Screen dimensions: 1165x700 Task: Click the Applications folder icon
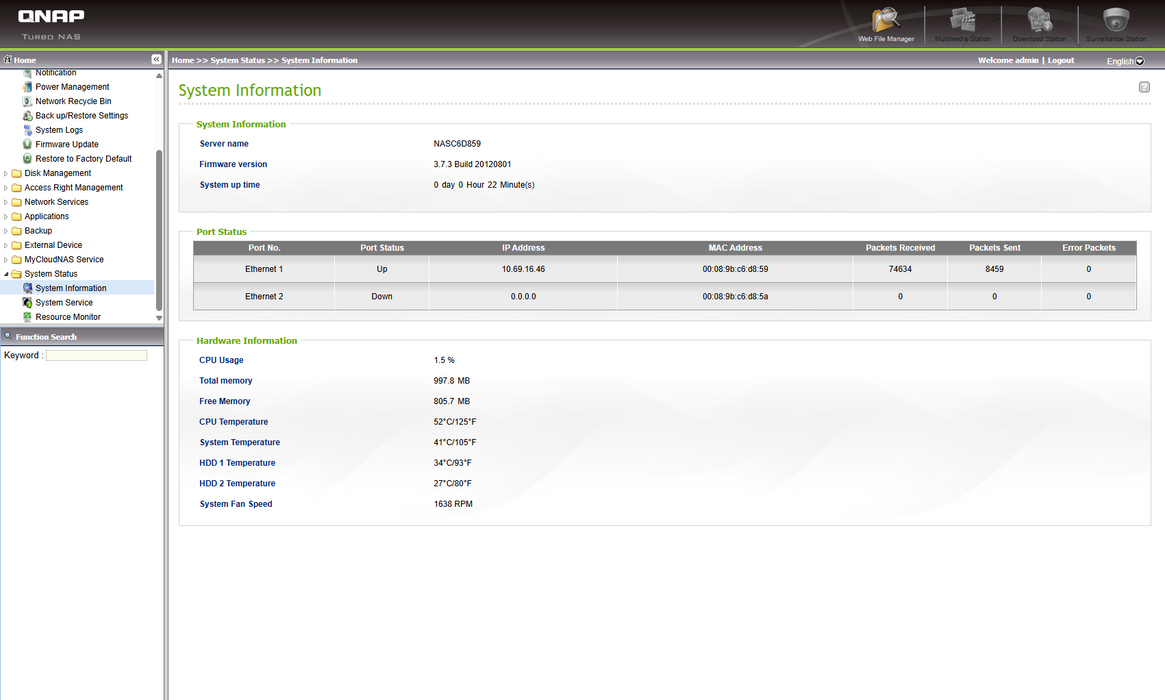16,216
